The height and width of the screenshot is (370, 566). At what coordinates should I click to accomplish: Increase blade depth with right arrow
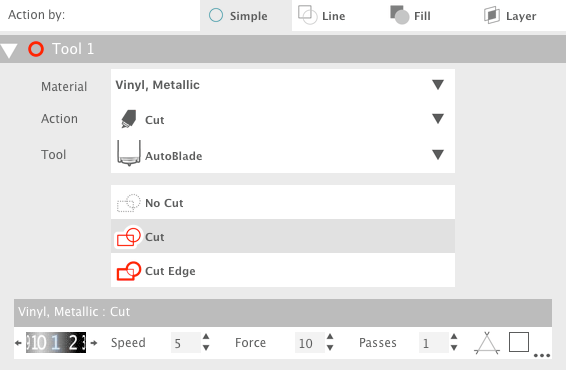94,343
